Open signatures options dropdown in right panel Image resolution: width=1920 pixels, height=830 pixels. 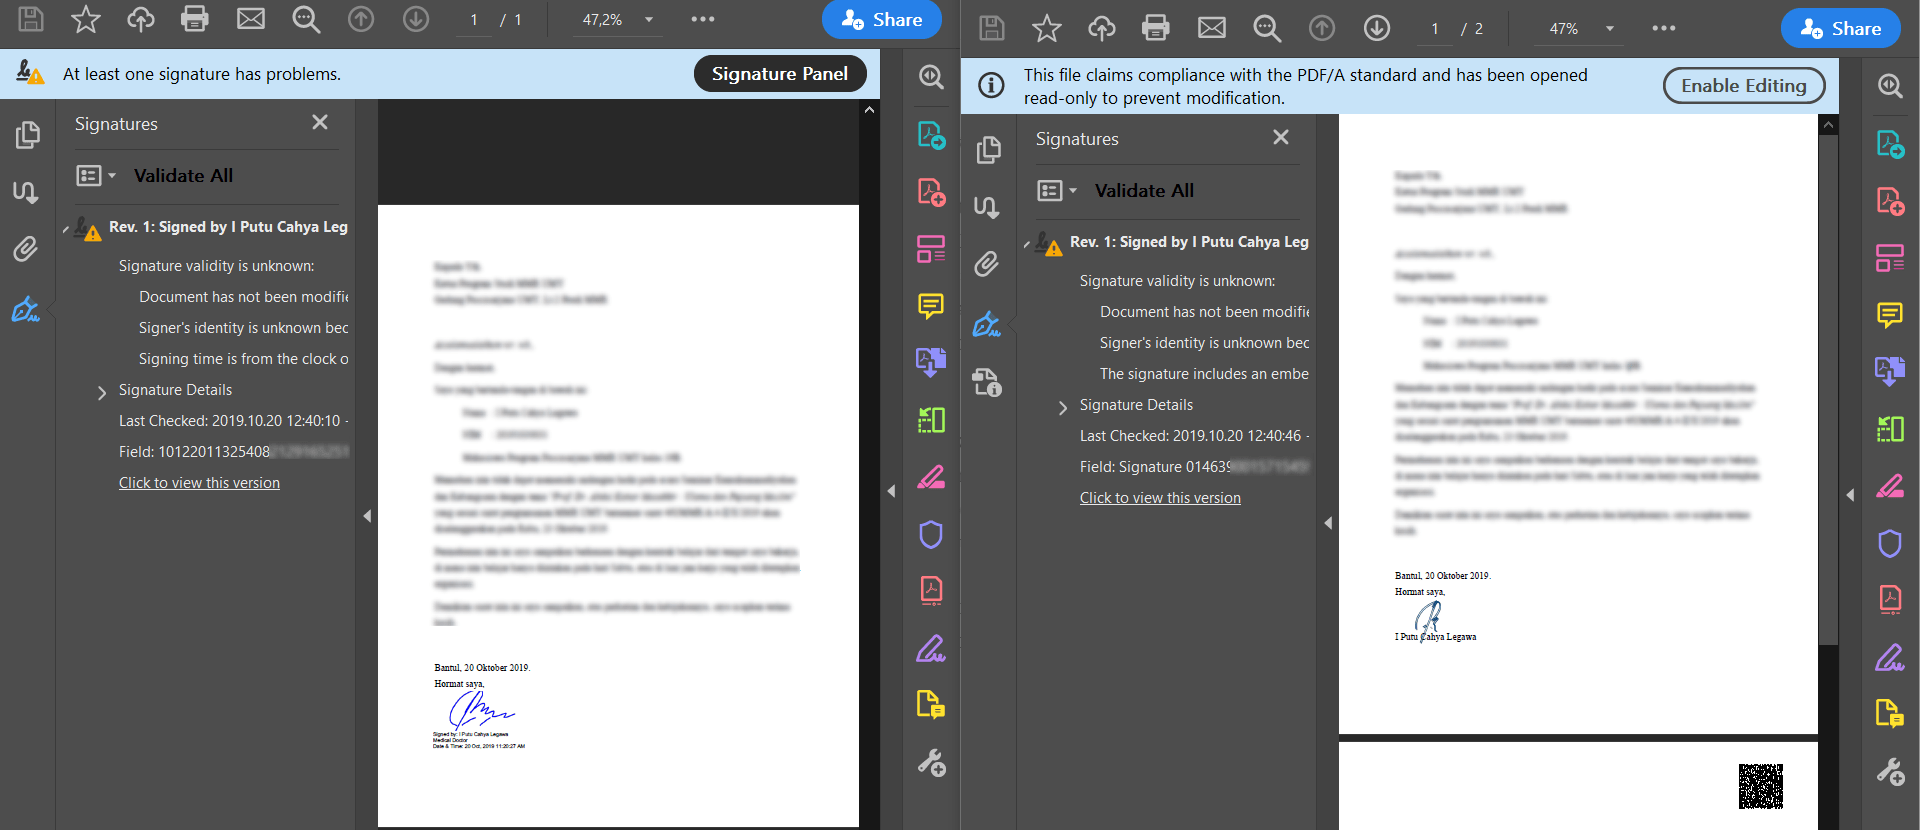point(1058,191)
